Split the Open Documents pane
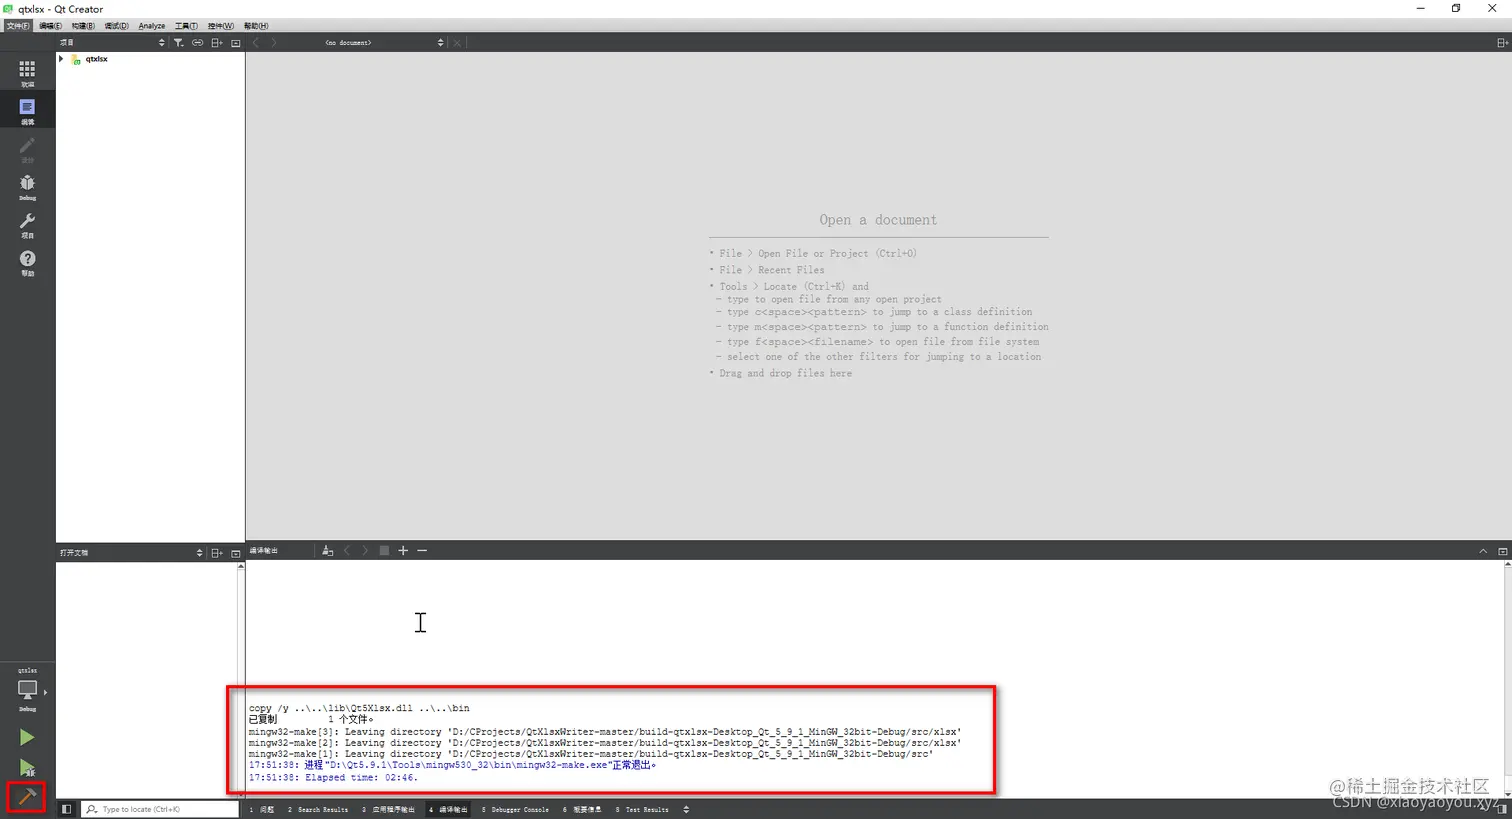Screen dimensions: 1512x819 coord(217,553)
